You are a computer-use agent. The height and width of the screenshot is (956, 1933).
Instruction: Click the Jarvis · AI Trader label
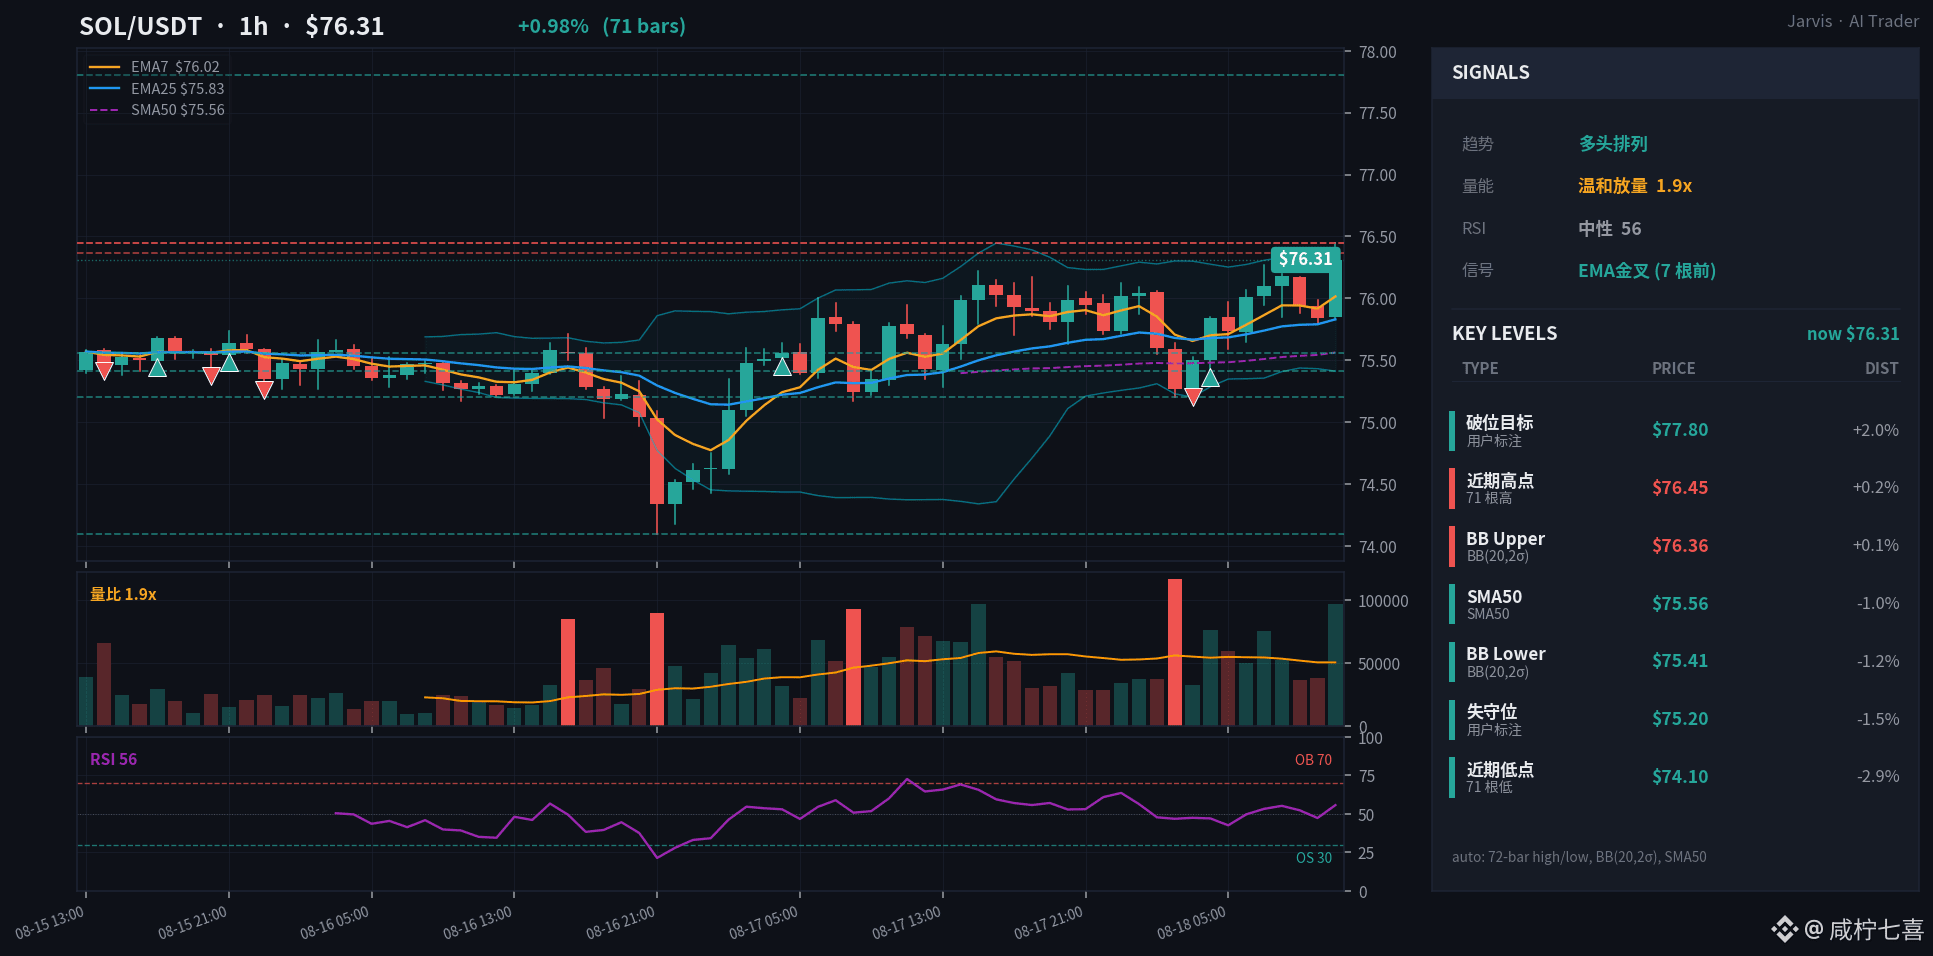1853,21
